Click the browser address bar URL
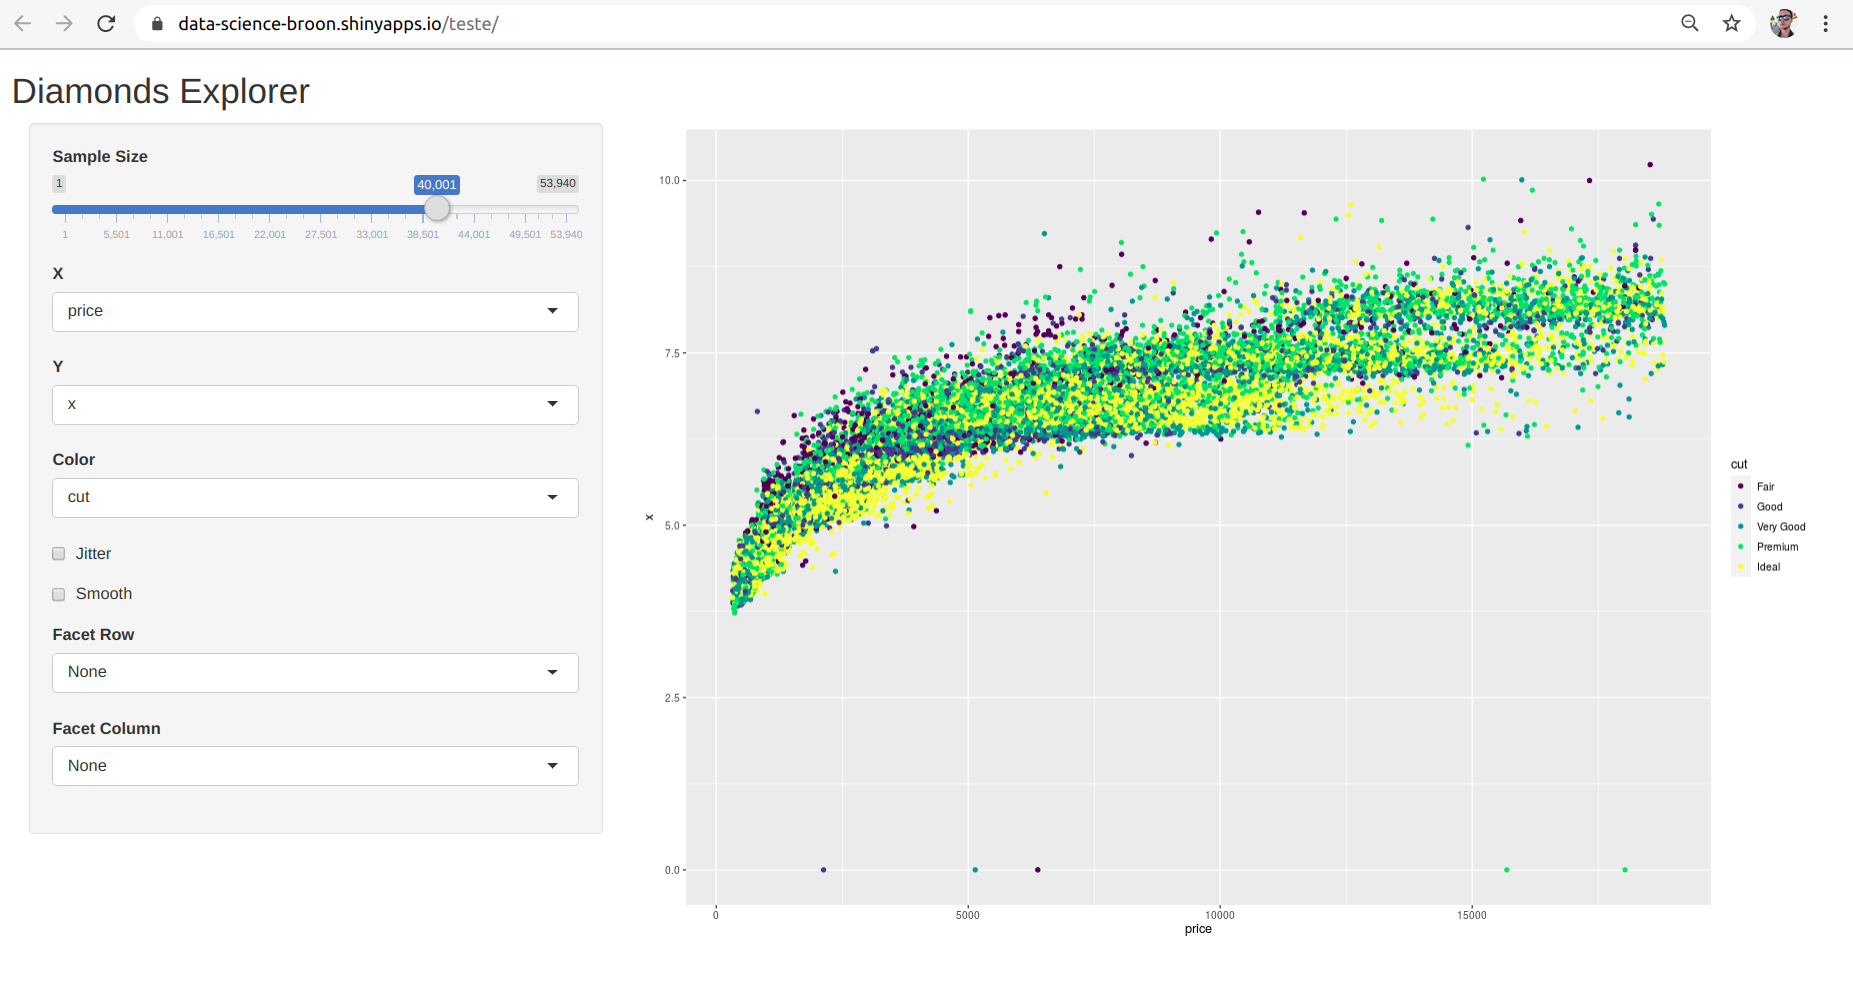1853x1001 pixels. coord(338,24)
